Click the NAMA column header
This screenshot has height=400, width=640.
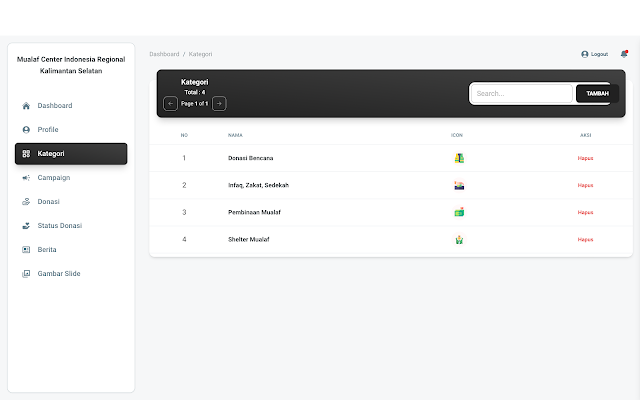pos(235,135)
